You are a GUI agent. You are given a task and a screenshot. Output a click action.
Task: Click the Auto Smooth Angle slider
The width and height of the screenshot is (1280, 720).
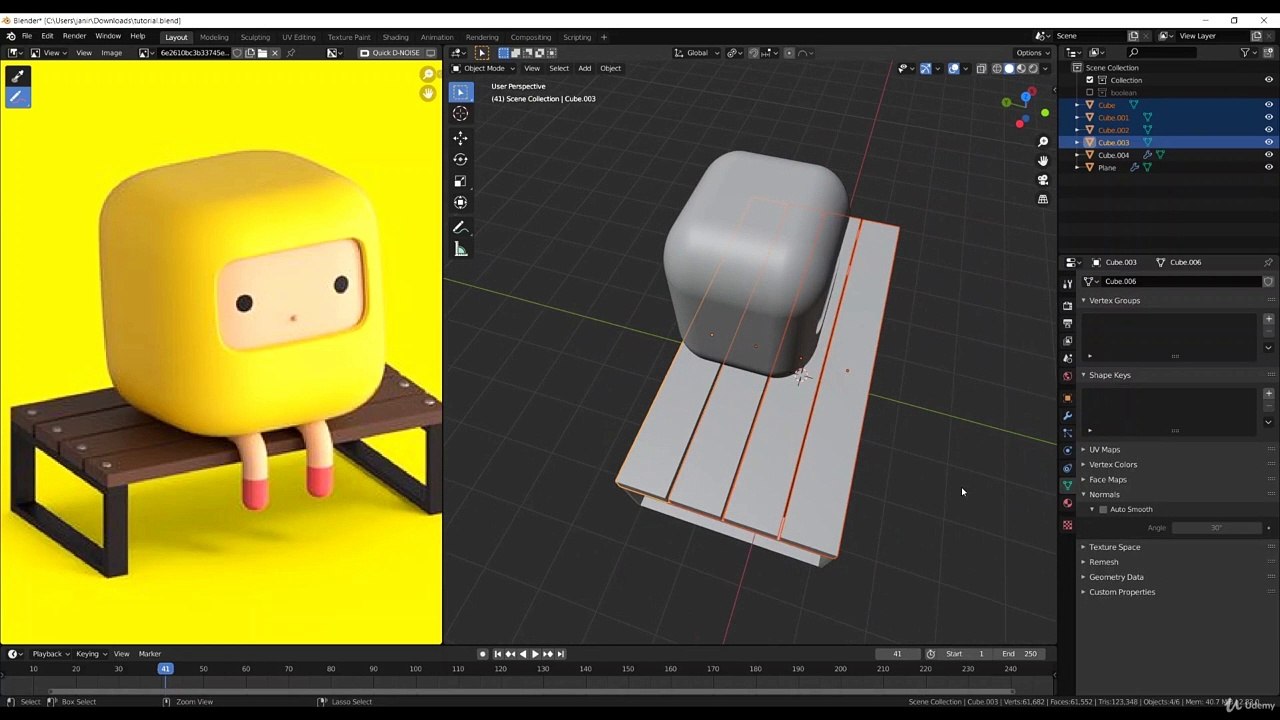click(x=1216, y=528)
